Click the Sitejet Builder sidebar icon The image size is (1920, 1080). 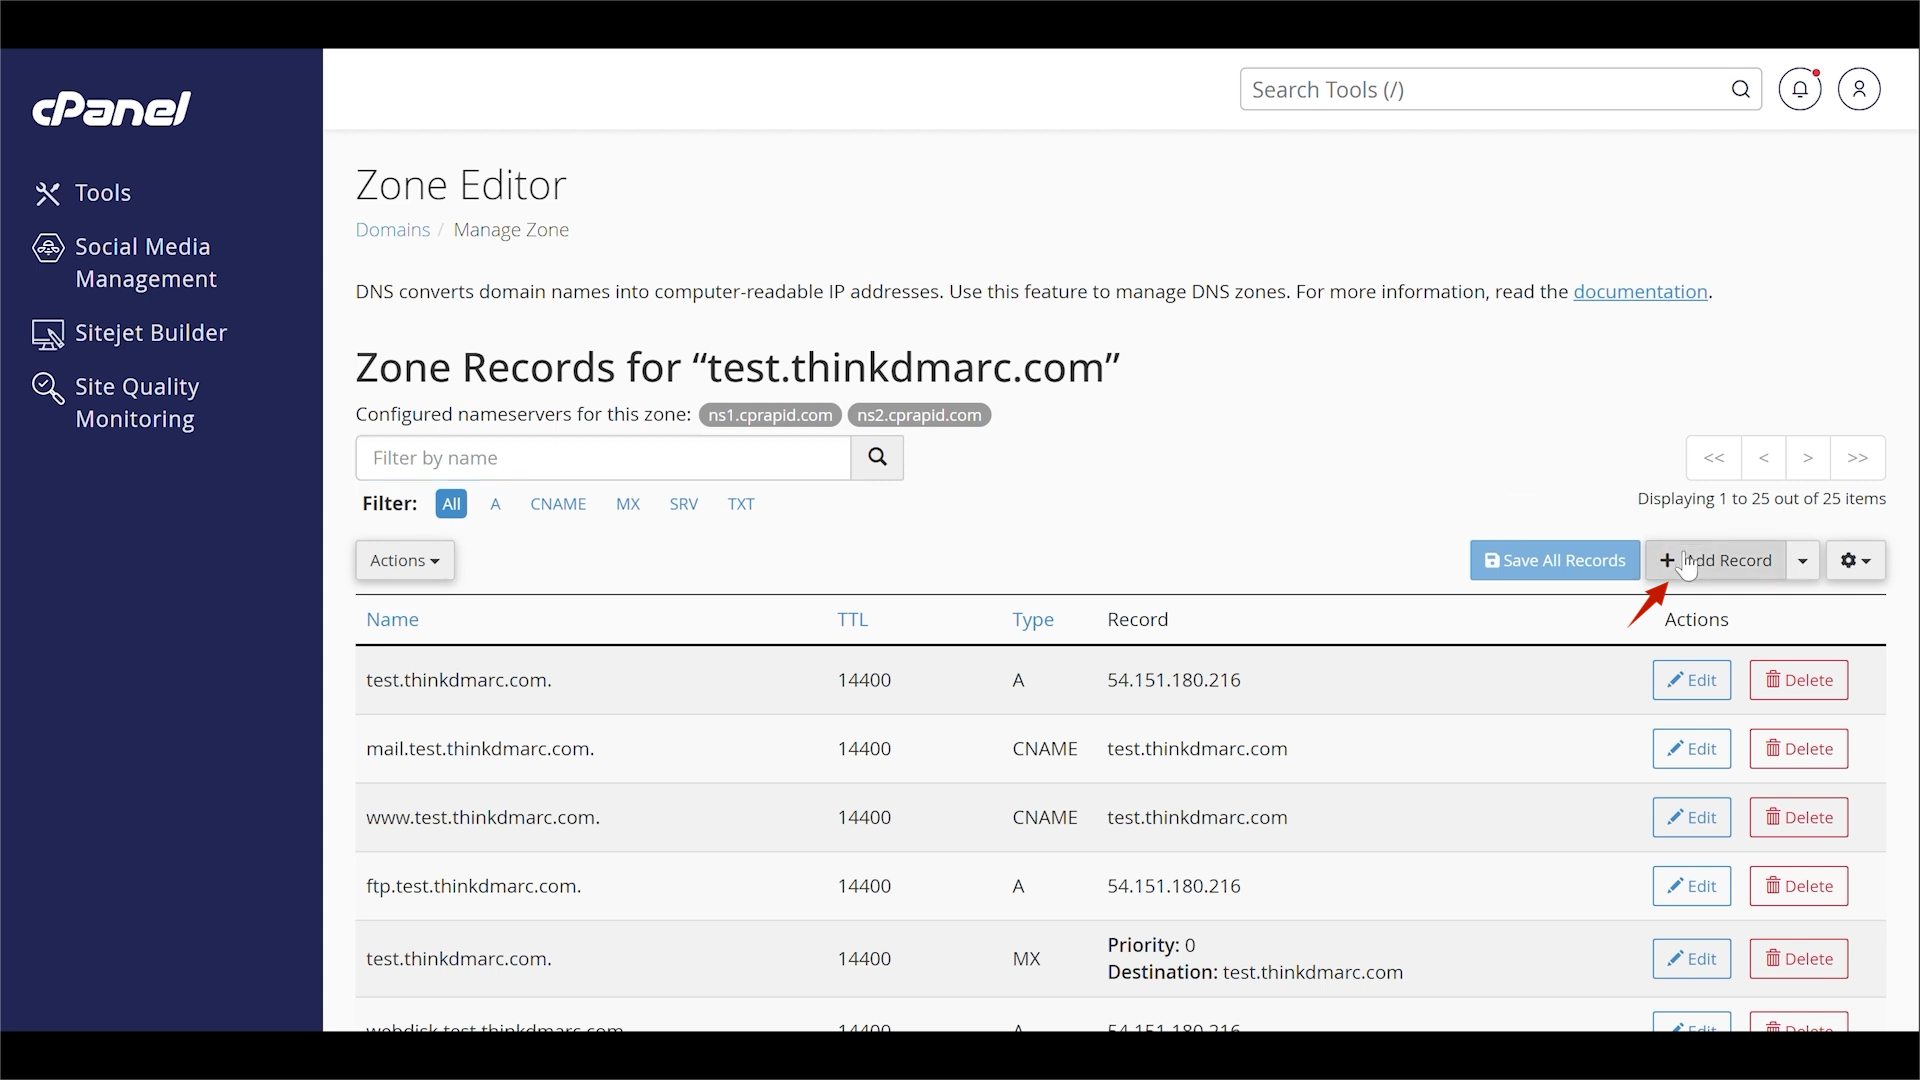(x=48, y=333)
